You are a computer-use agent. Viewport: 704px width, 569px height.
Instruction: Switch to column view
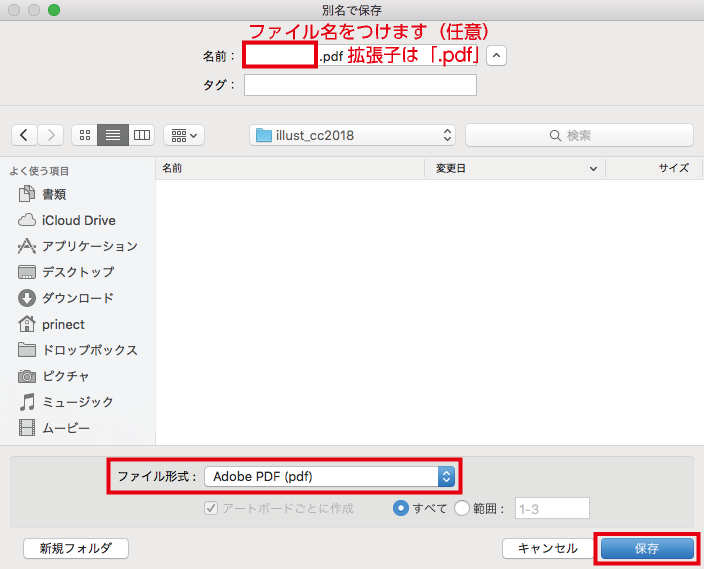tap(142, 135)
